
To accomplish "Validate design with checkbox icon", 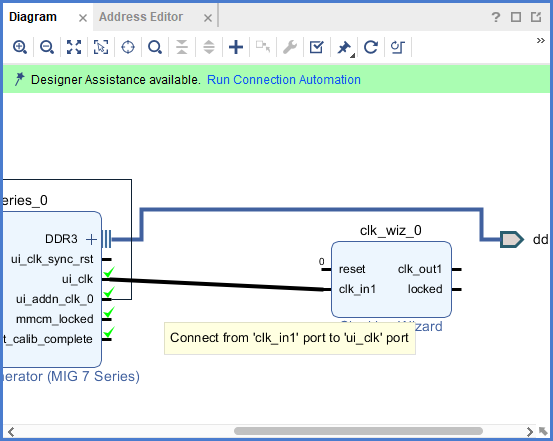I will (316, 47).
